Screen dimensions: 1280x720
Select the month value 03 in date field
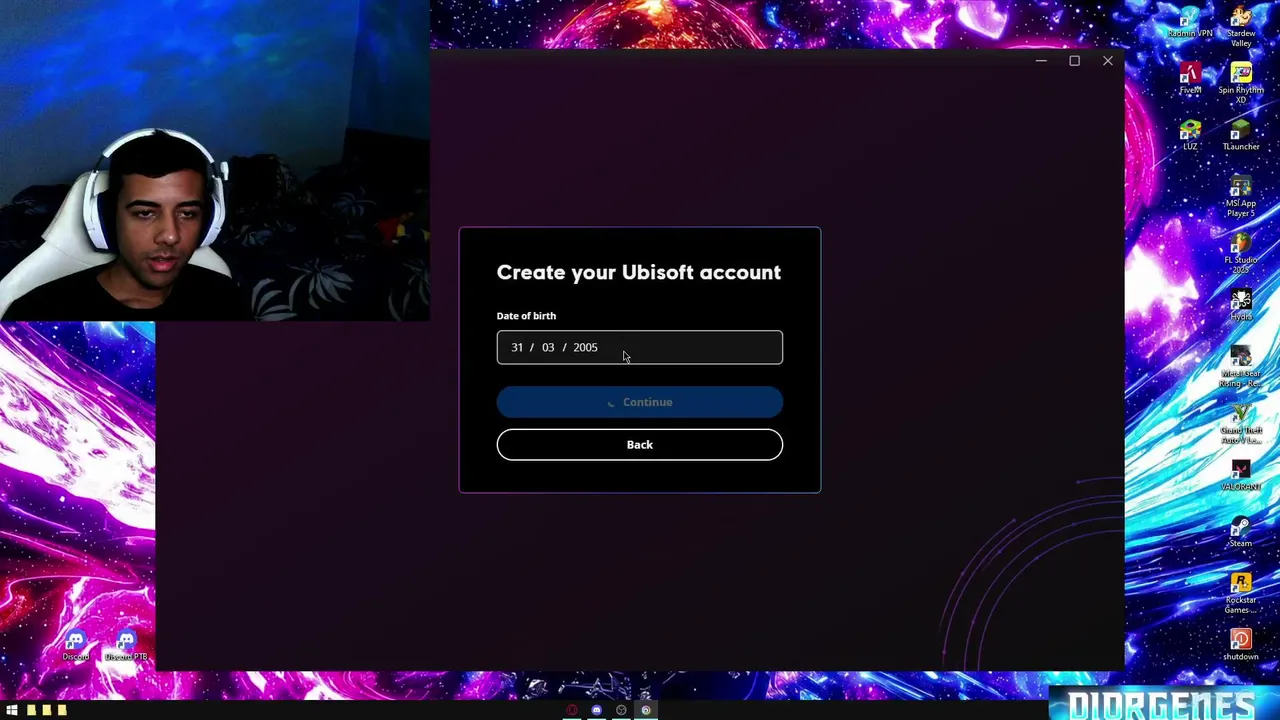pos(548,347)
